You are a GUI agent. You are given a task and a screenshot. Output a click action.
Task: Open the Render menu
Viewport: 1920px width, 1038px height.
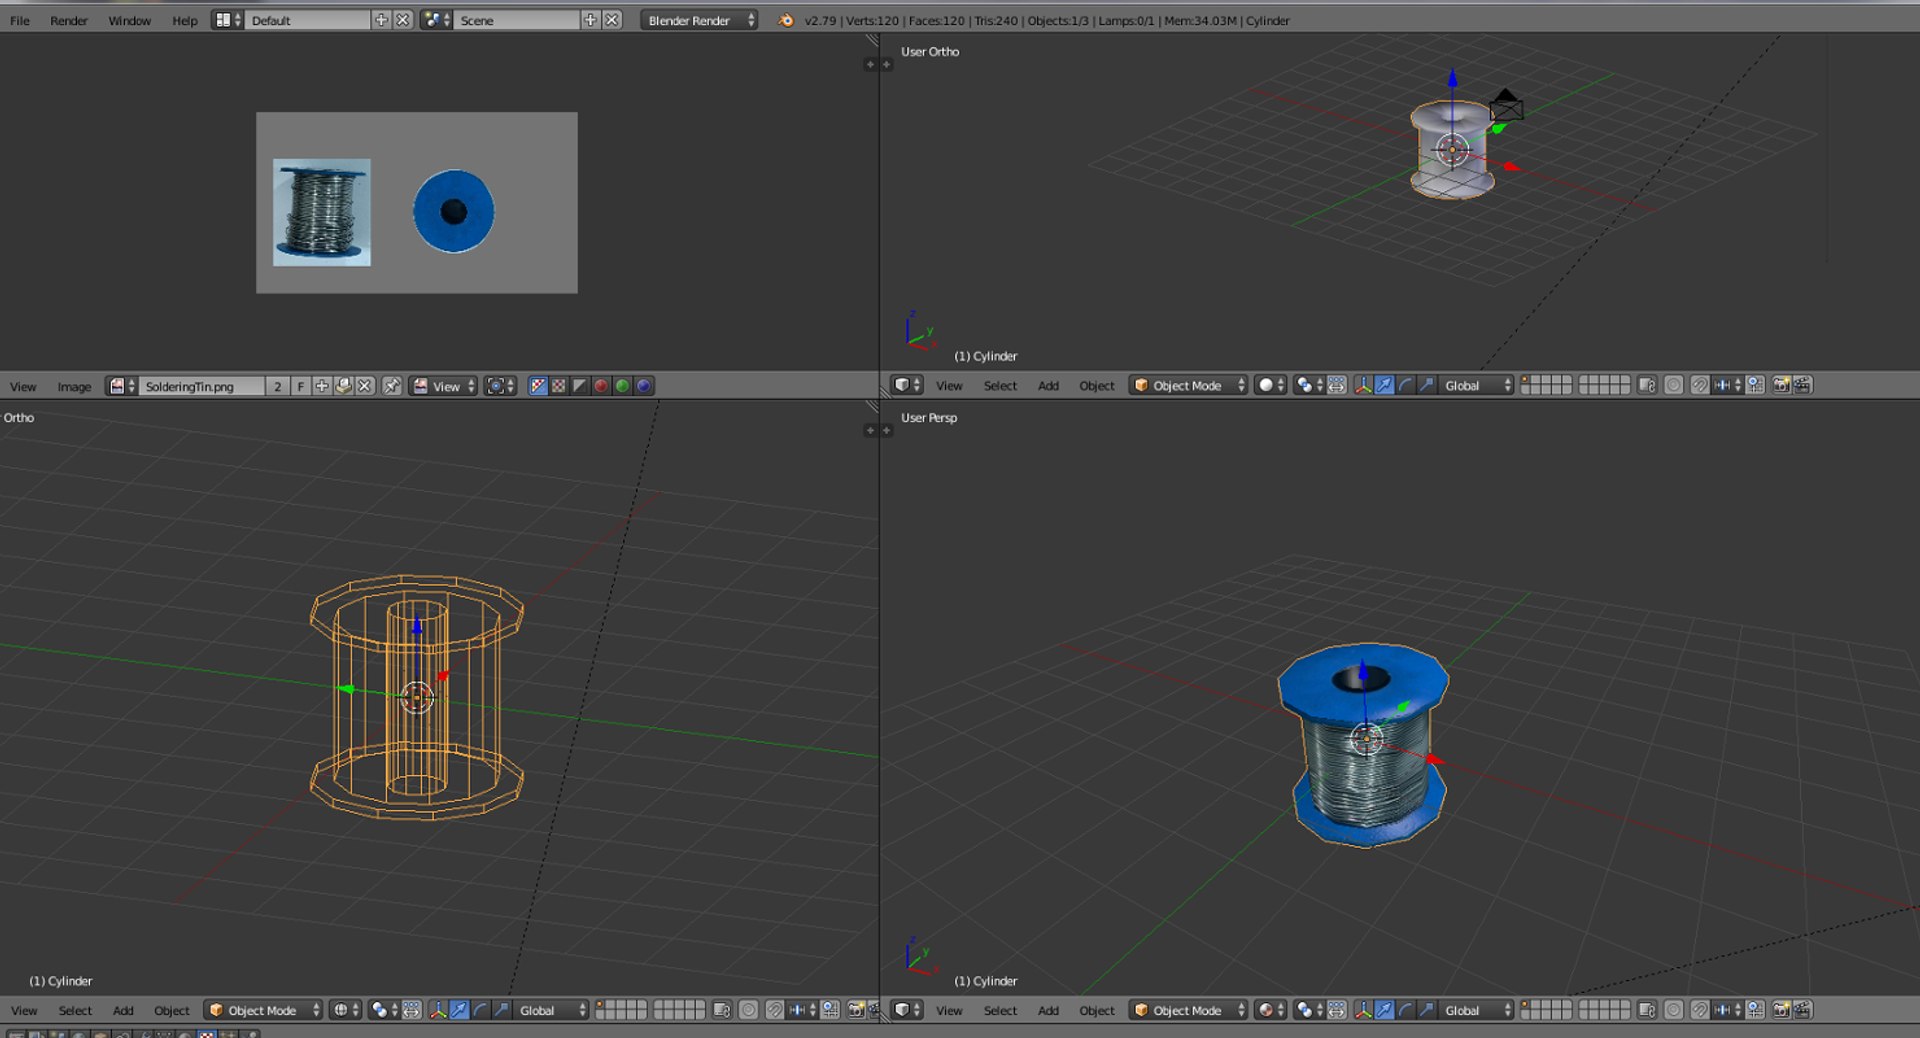click(69, 20)
